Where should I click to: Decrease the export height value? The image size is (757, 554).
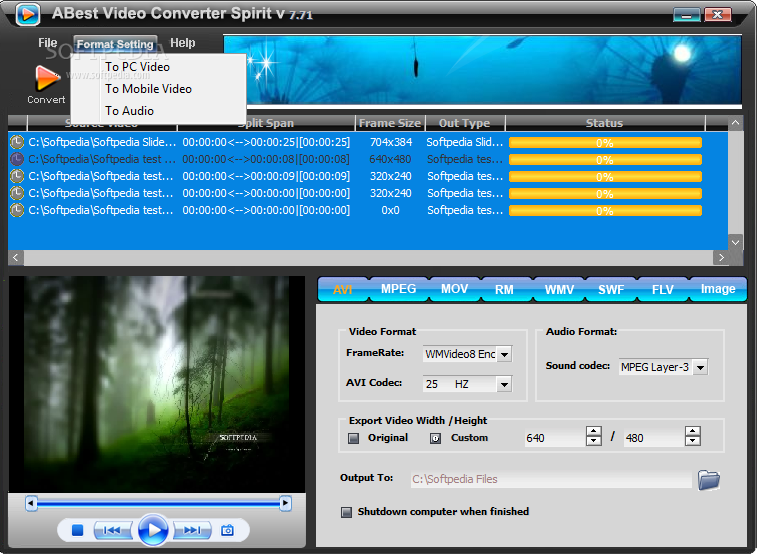[x=693, y=441]
